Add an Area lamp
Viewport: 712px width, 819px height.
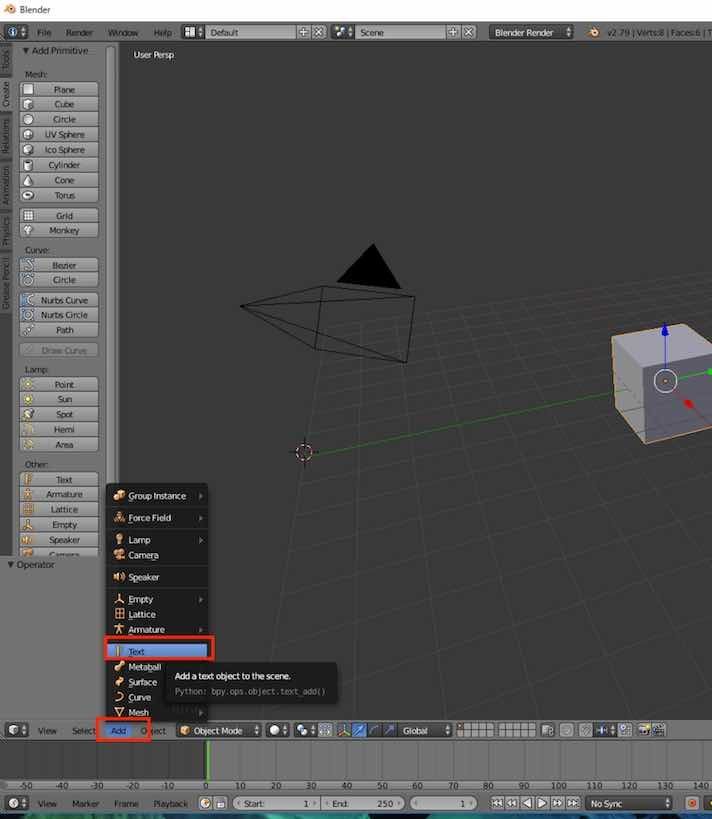point(59,444)
